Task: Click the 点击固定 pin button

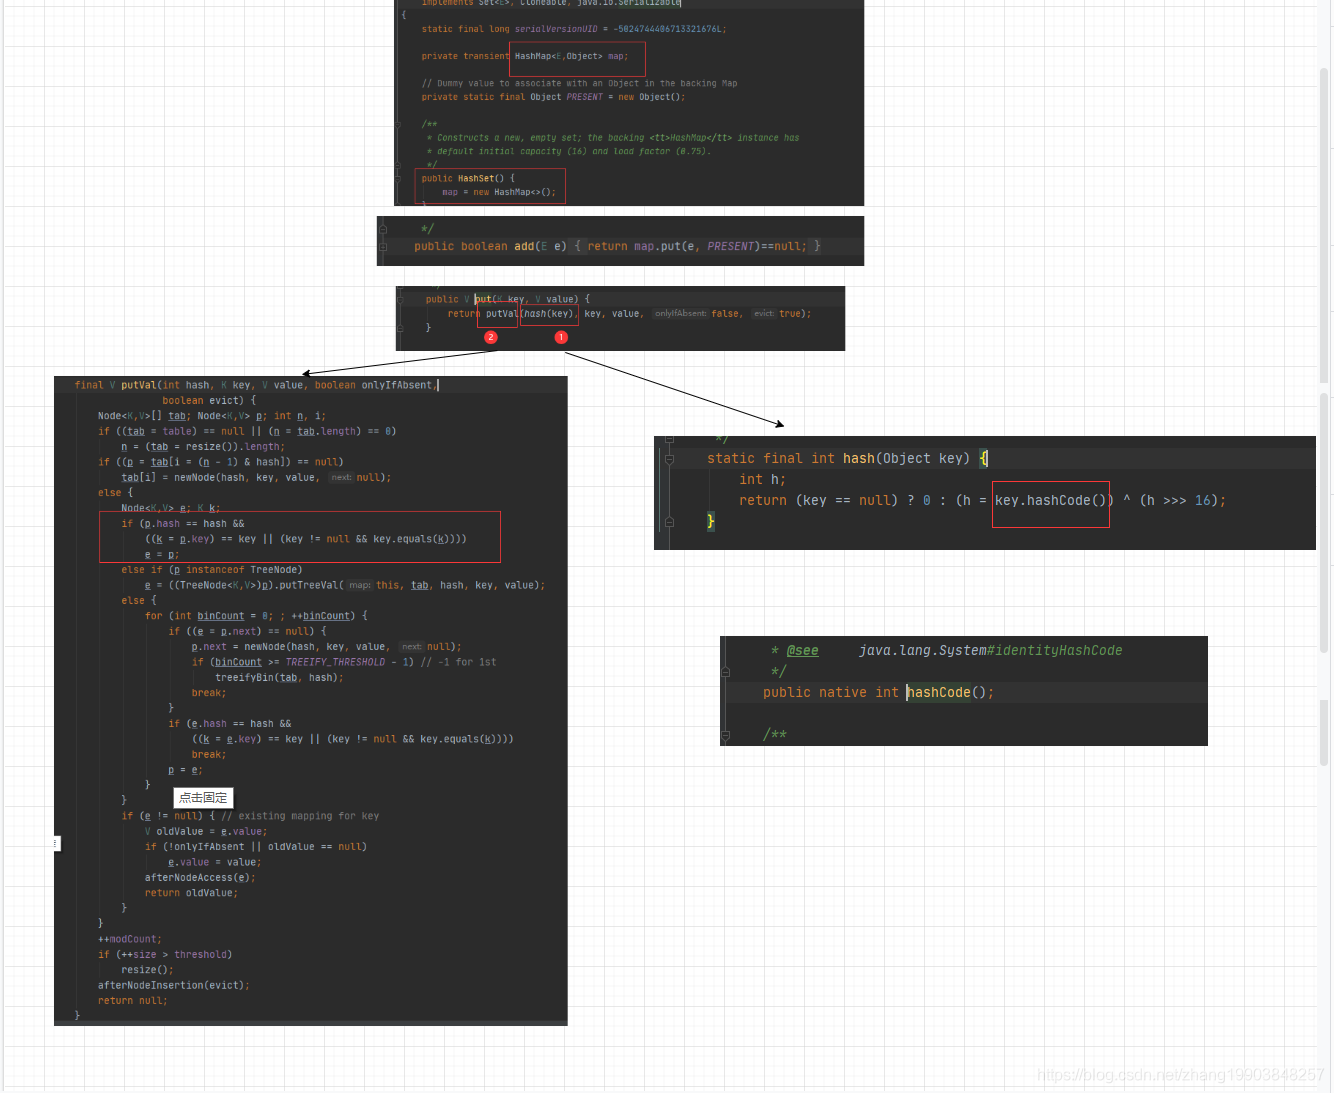Action: (x=203, y=797)
